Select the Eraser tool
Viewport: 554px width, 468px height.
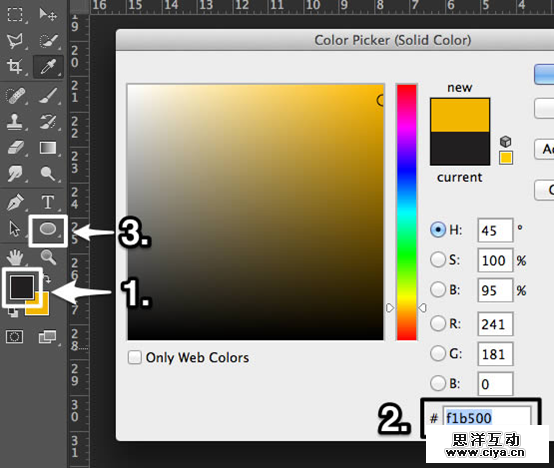click(x=15, y=148)
